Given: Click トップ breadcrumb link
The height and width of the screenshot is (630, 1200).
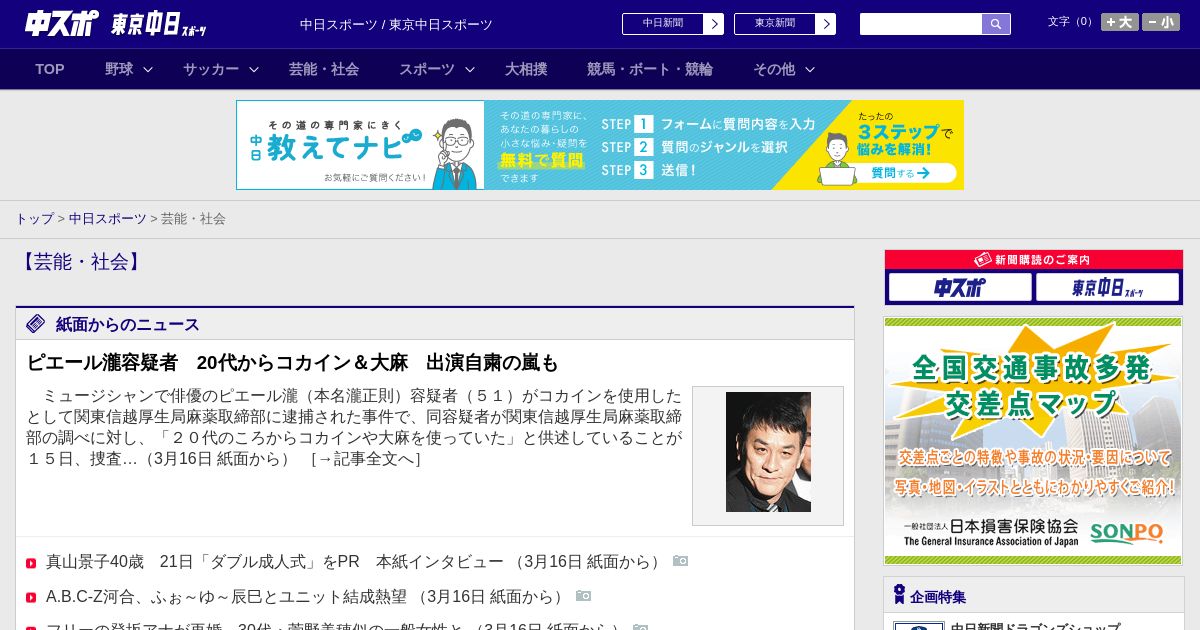Looking at the screenshot, I should [x=34, y=218].
